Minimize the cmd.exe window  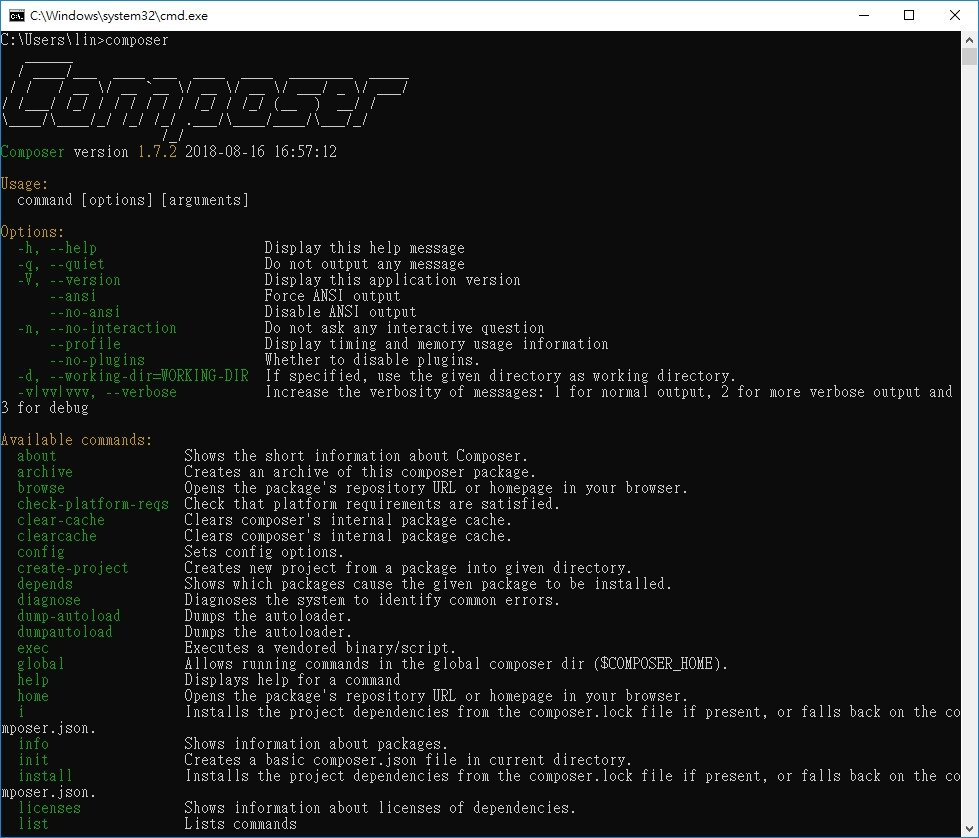pyautogui.click(x=864, y=15)
